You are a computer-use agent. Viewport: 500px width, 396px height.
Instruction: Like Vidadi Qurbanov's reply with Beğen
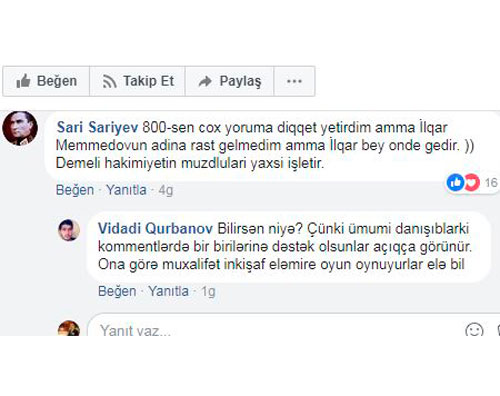tap(117, 291)
